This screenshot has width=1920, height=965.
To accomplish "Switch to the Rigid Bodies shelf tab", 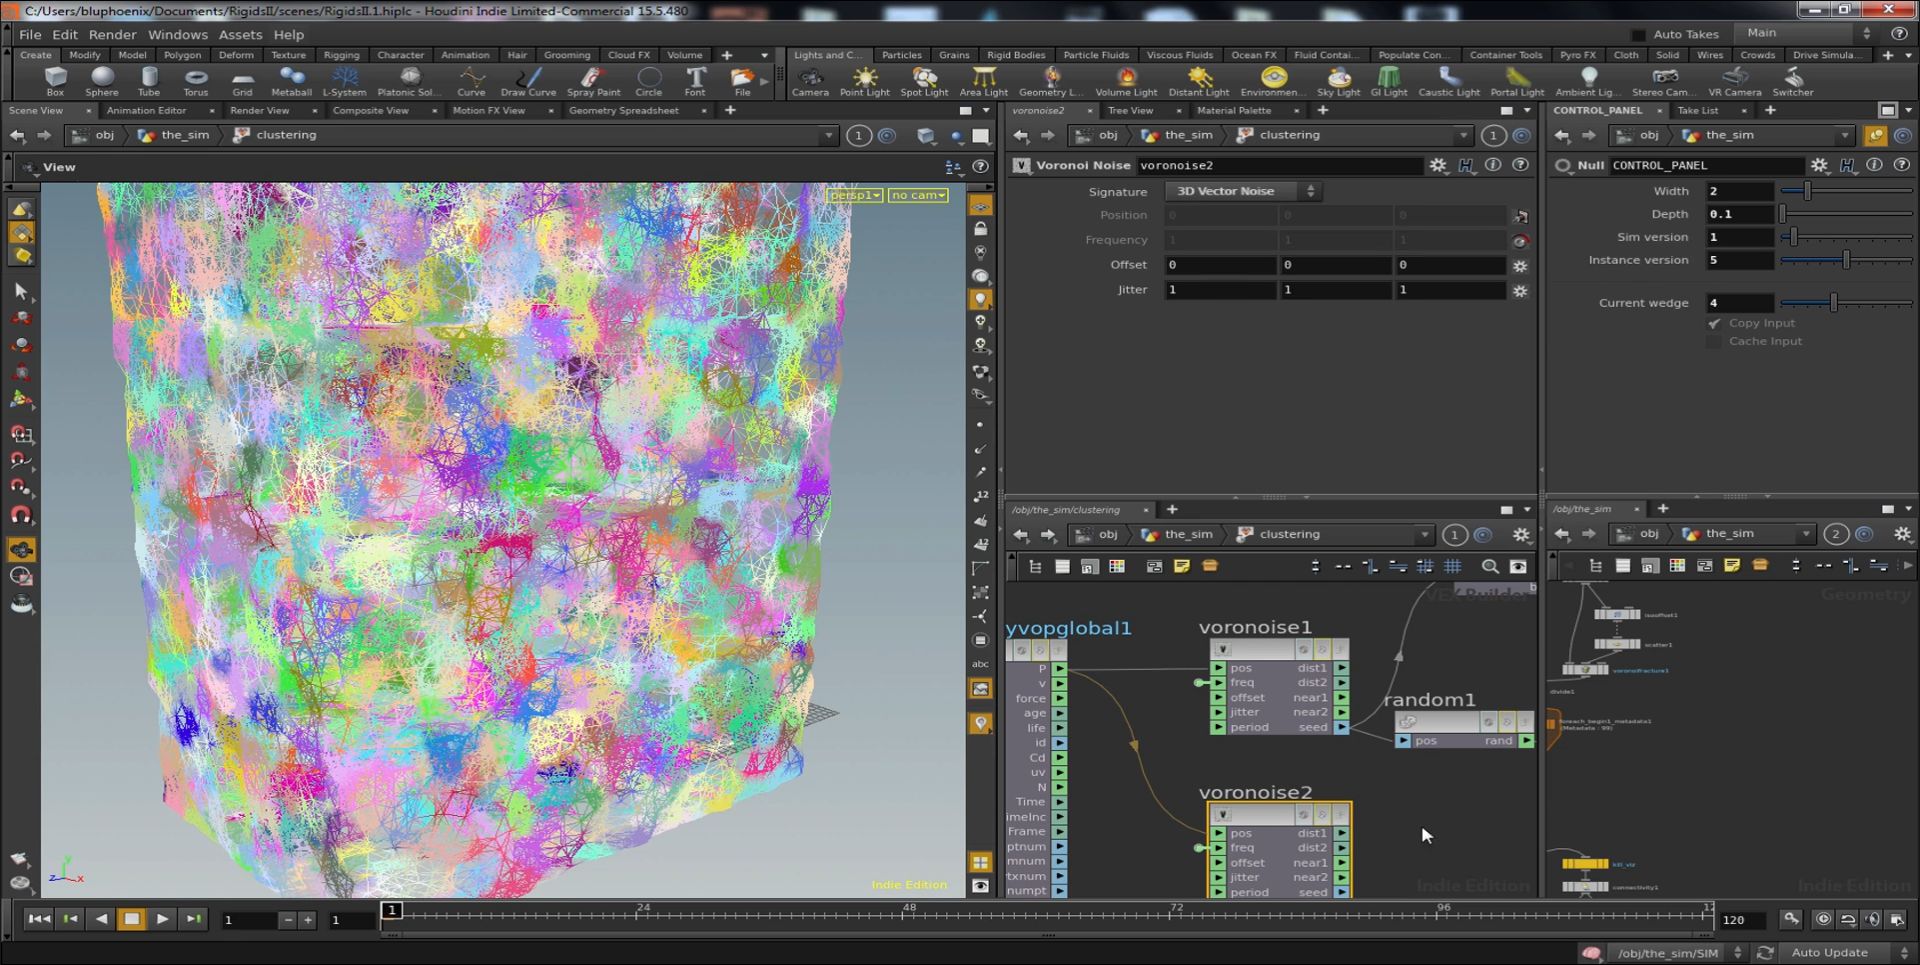I will click(1015, 55).
